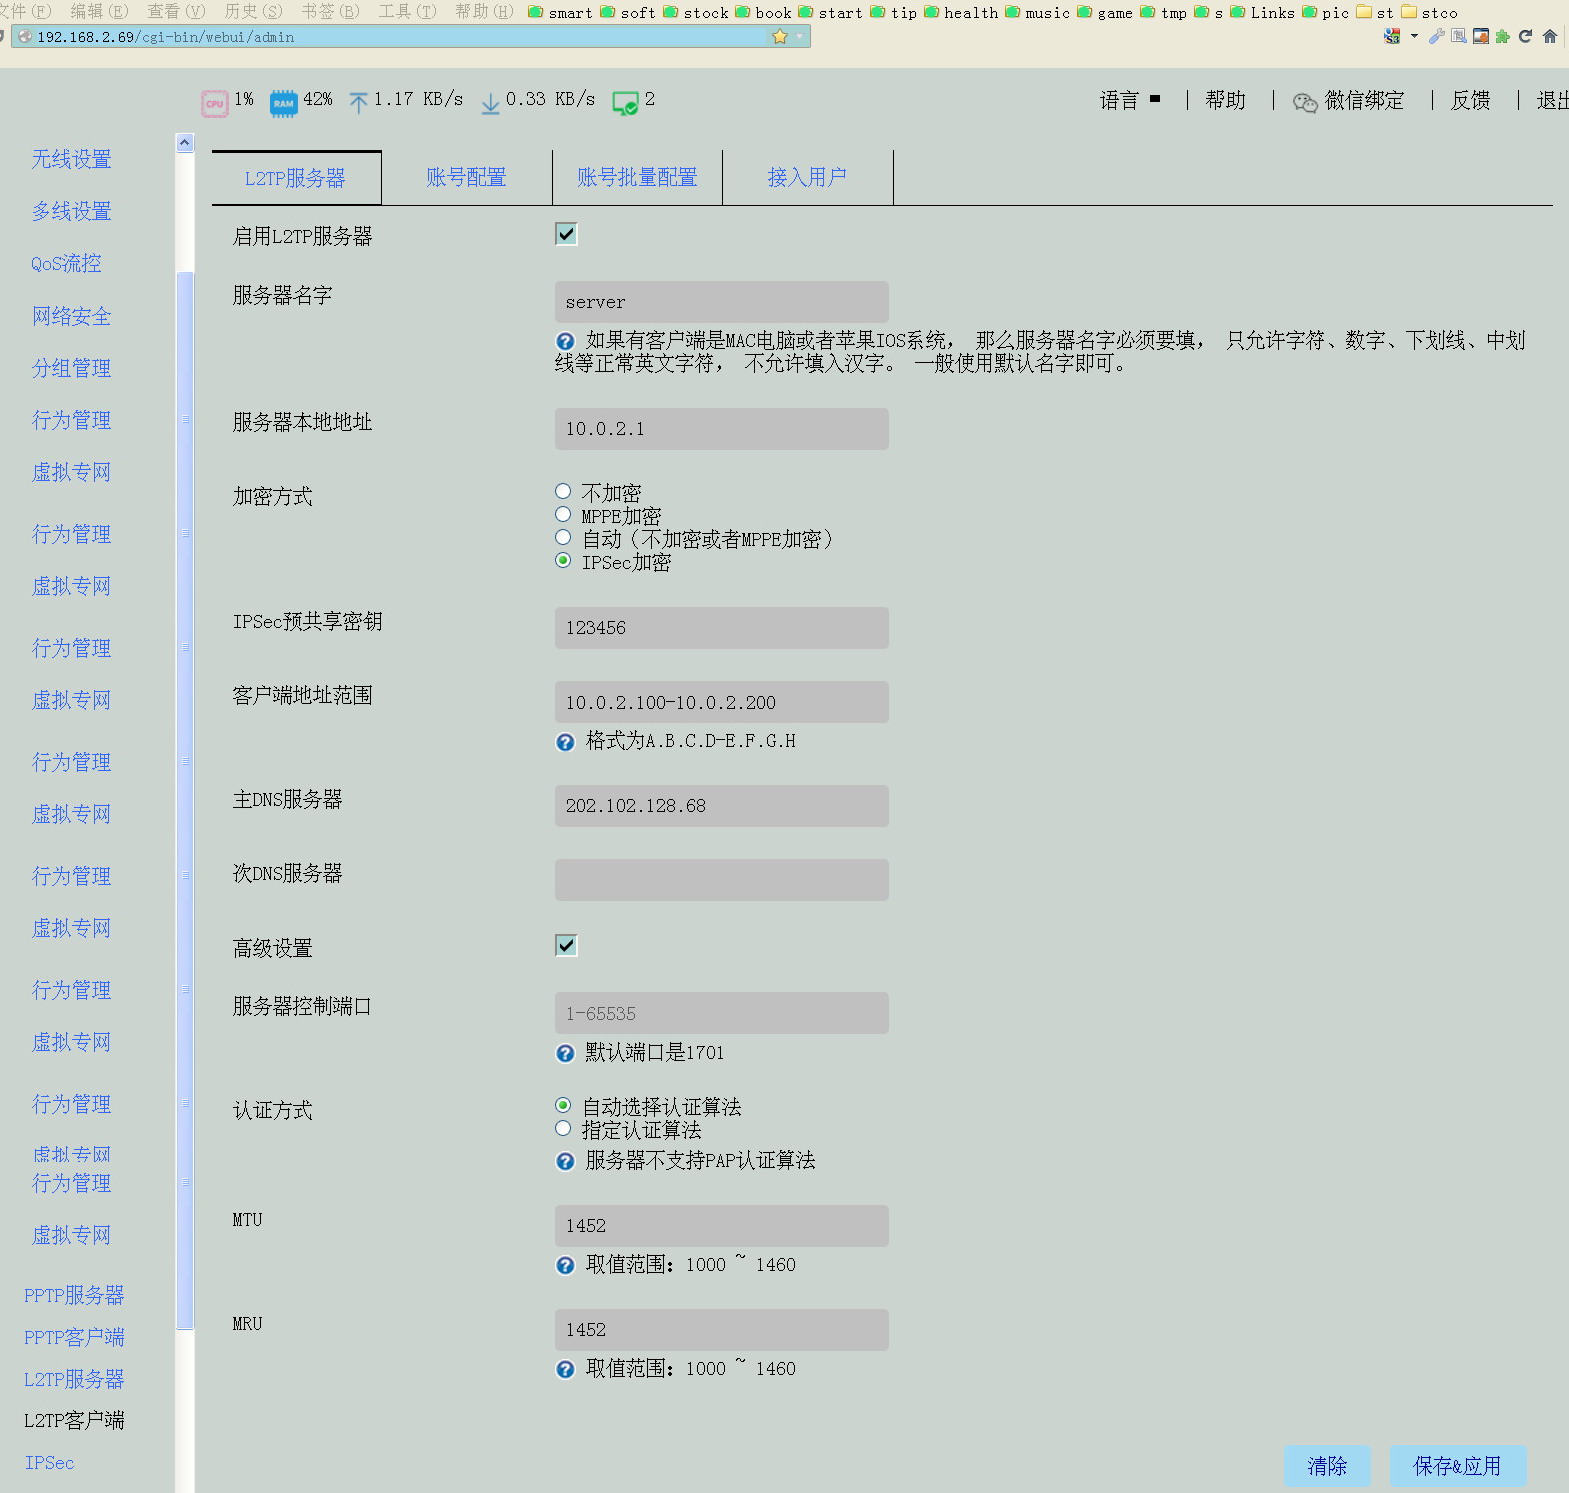This screenshot has width=1569, height=1493.
Task: Click the help icon under MRU field
Action: (565, 1369)
